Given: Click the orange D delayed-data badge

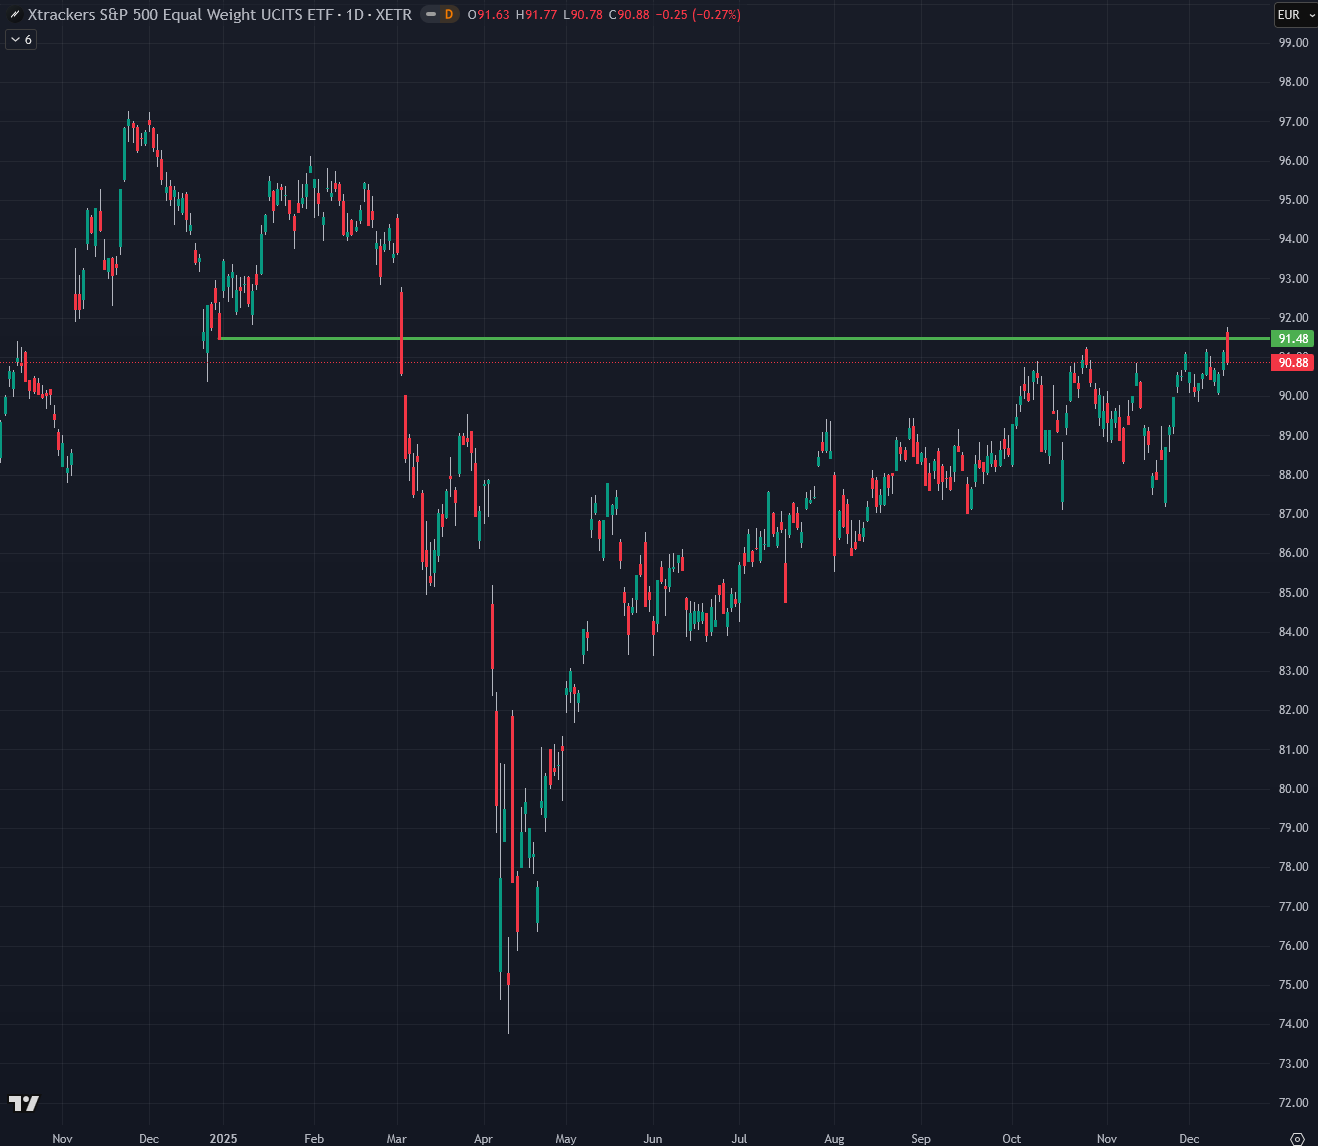Looking at the screenshot, I should click(x=448, y=15).
